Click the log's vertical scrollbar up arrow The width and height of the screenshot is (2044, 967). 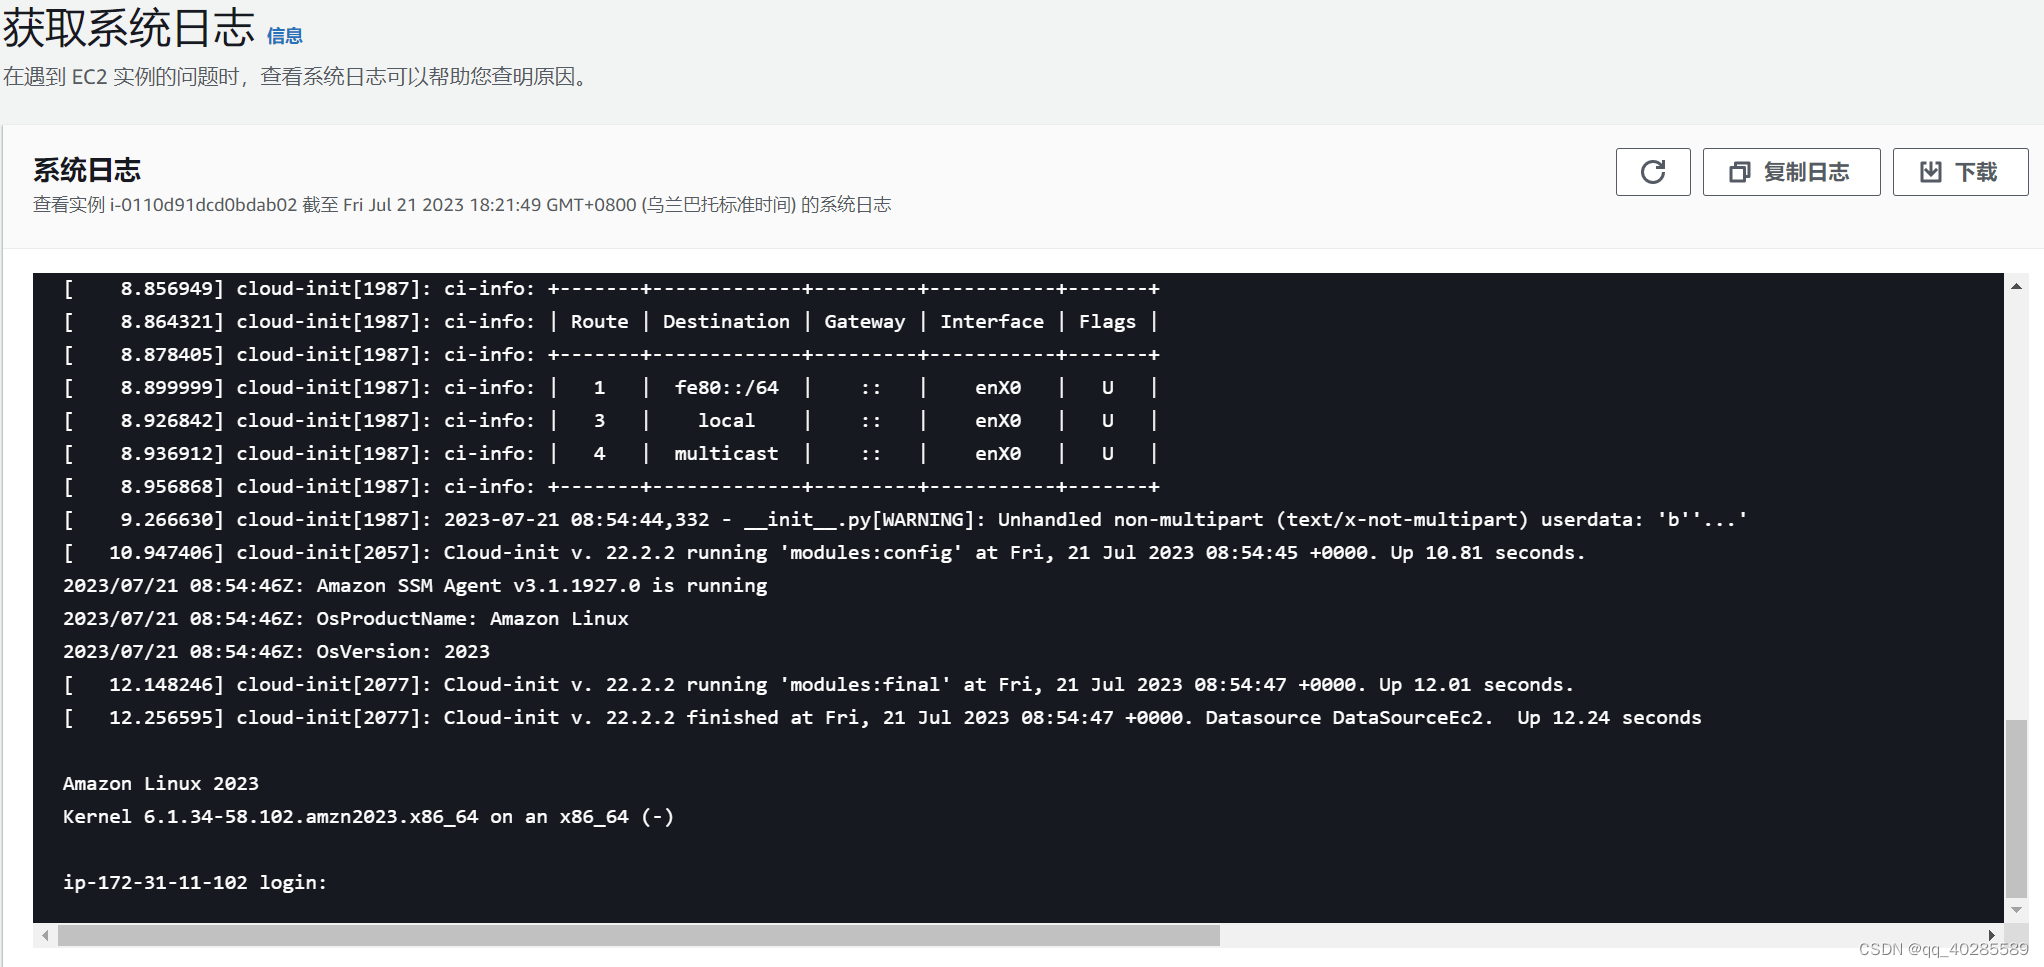[x=2016, y=286]
